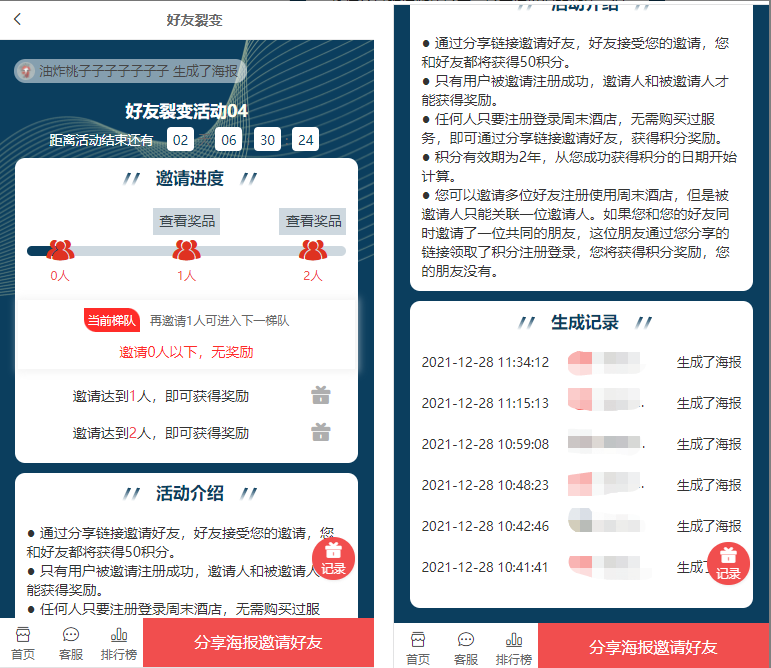Select the record dated 2021-12-28 11:34:12
771x668 pixels.
tap(580, 362)
